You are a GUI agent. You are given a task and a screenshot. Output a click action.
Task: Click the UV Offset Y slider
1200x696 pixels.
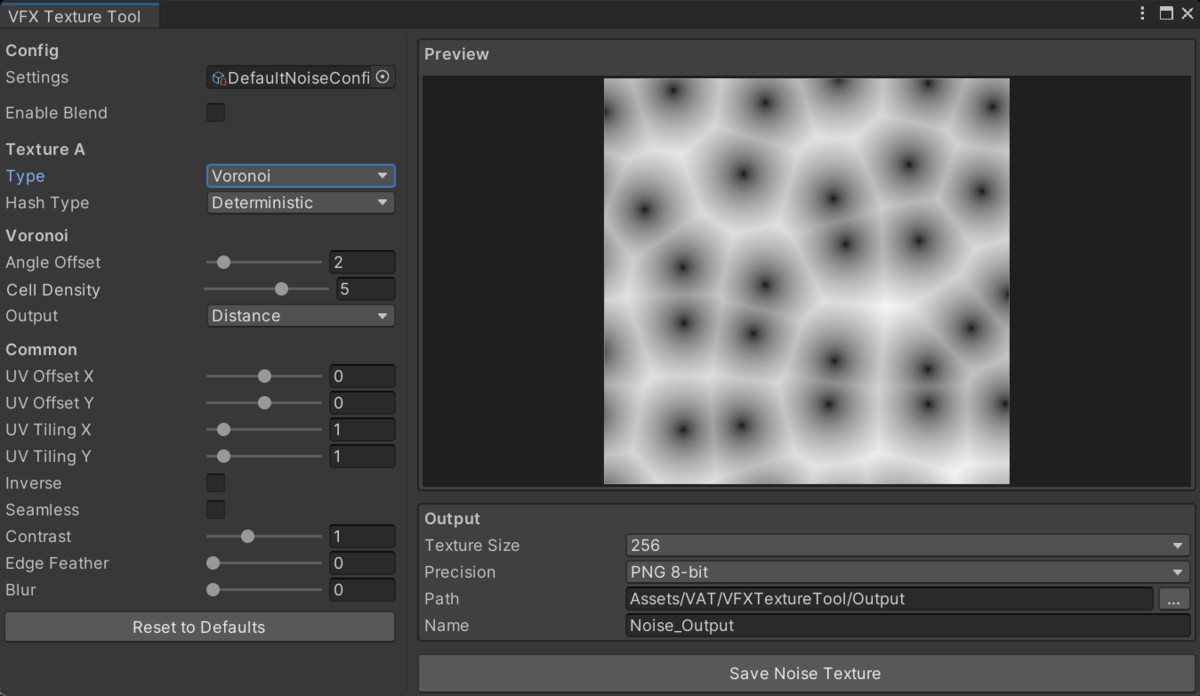[x=264, y=403]
